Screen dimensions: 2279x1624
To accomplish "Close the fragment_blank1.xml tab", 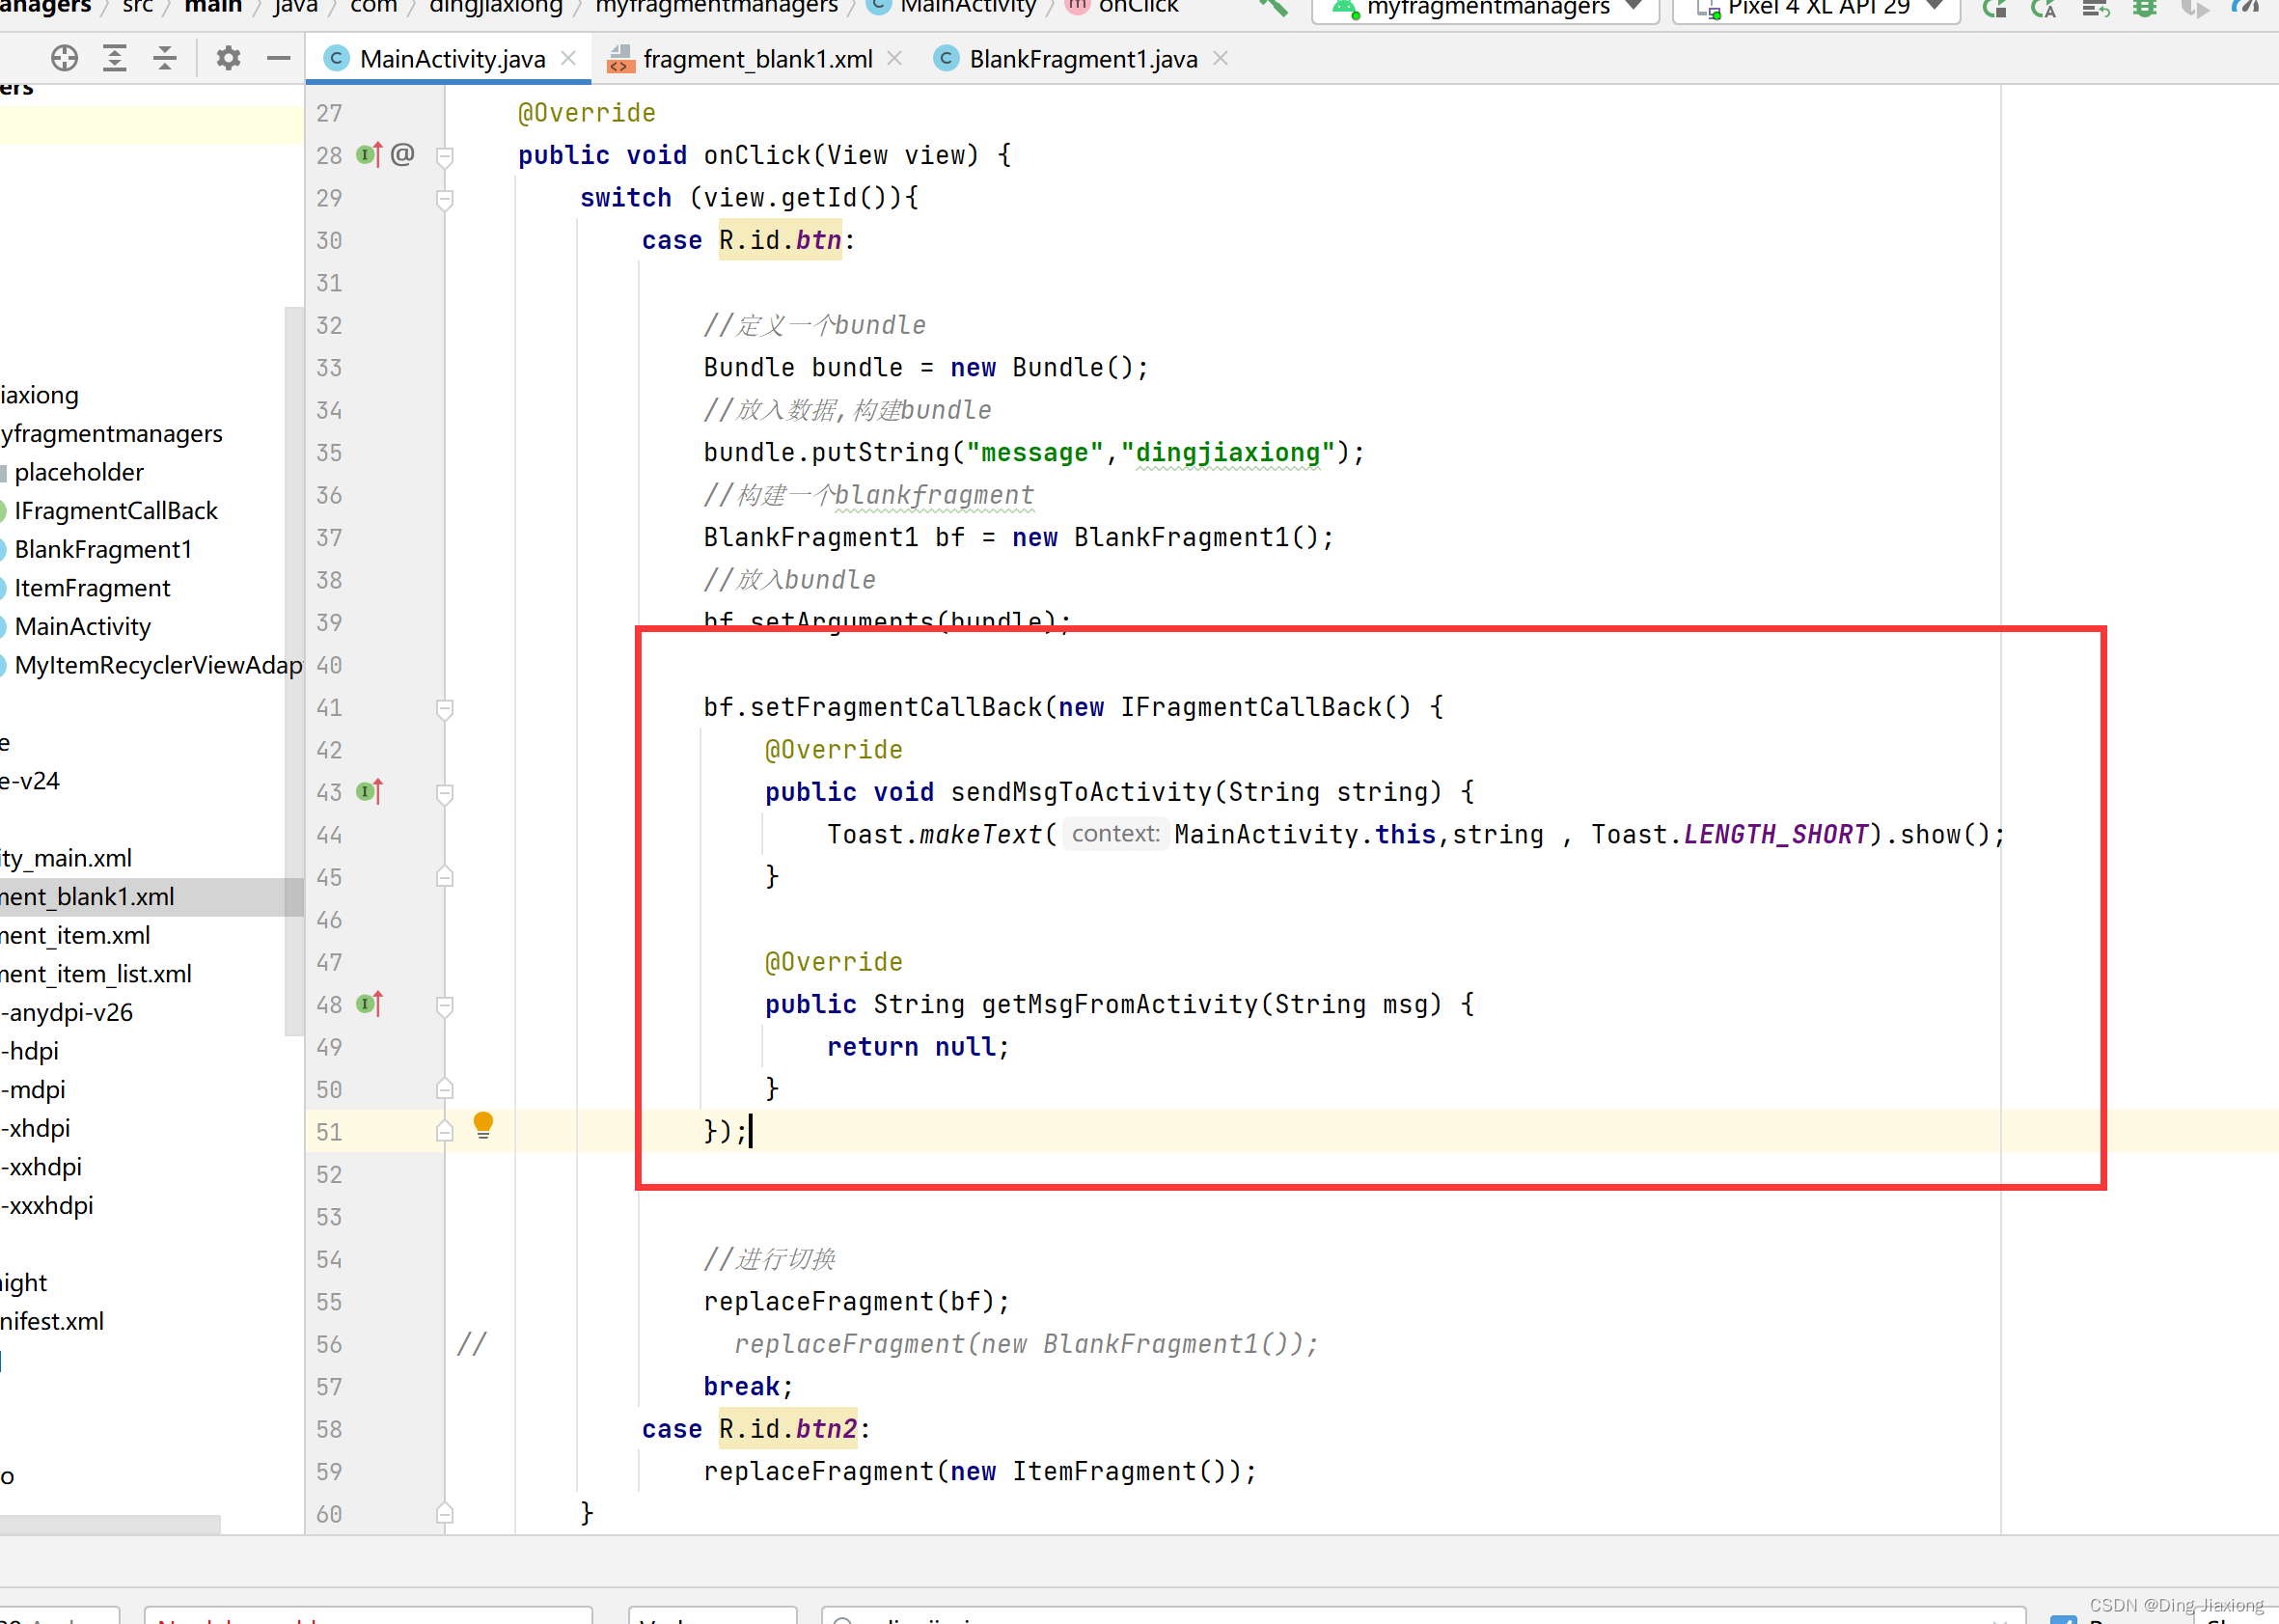I will pos(895,58).
